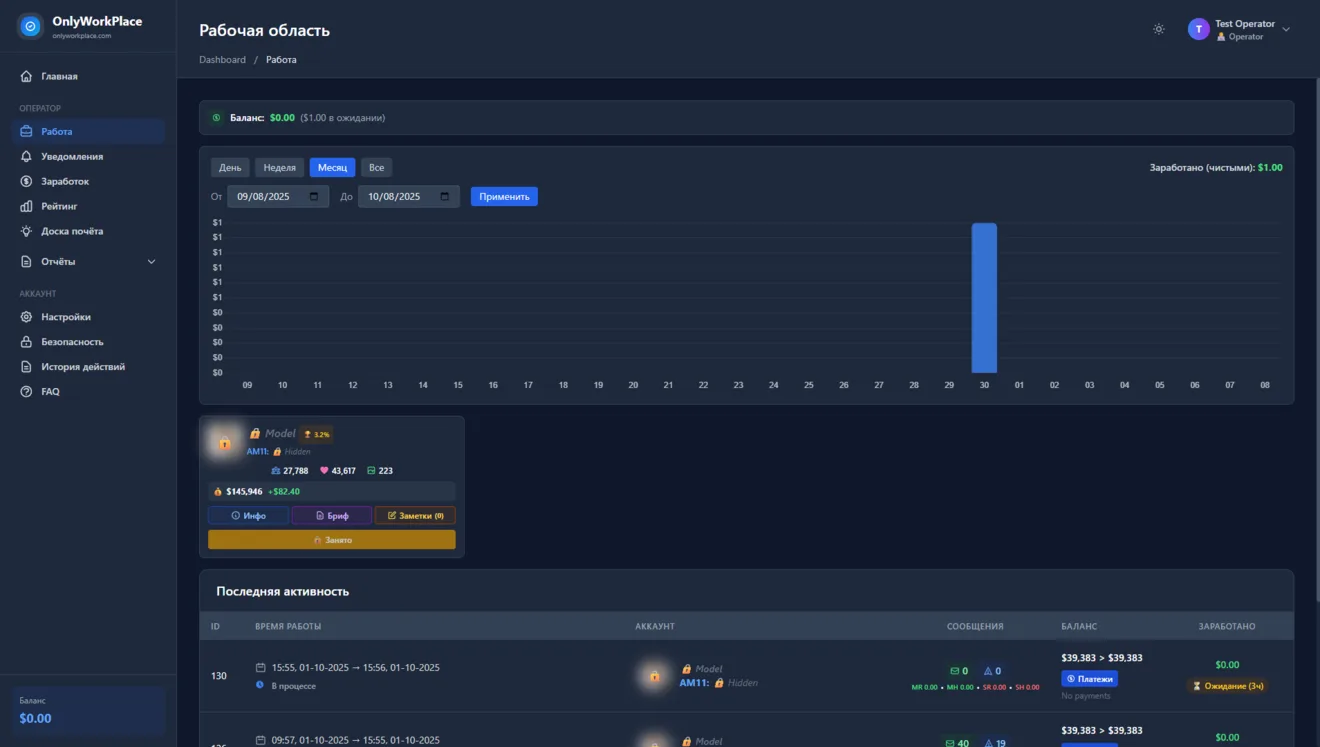Click the green dollar icon beside Баланс
Viewport: 1320px width, 747px height.
[216, 118]
